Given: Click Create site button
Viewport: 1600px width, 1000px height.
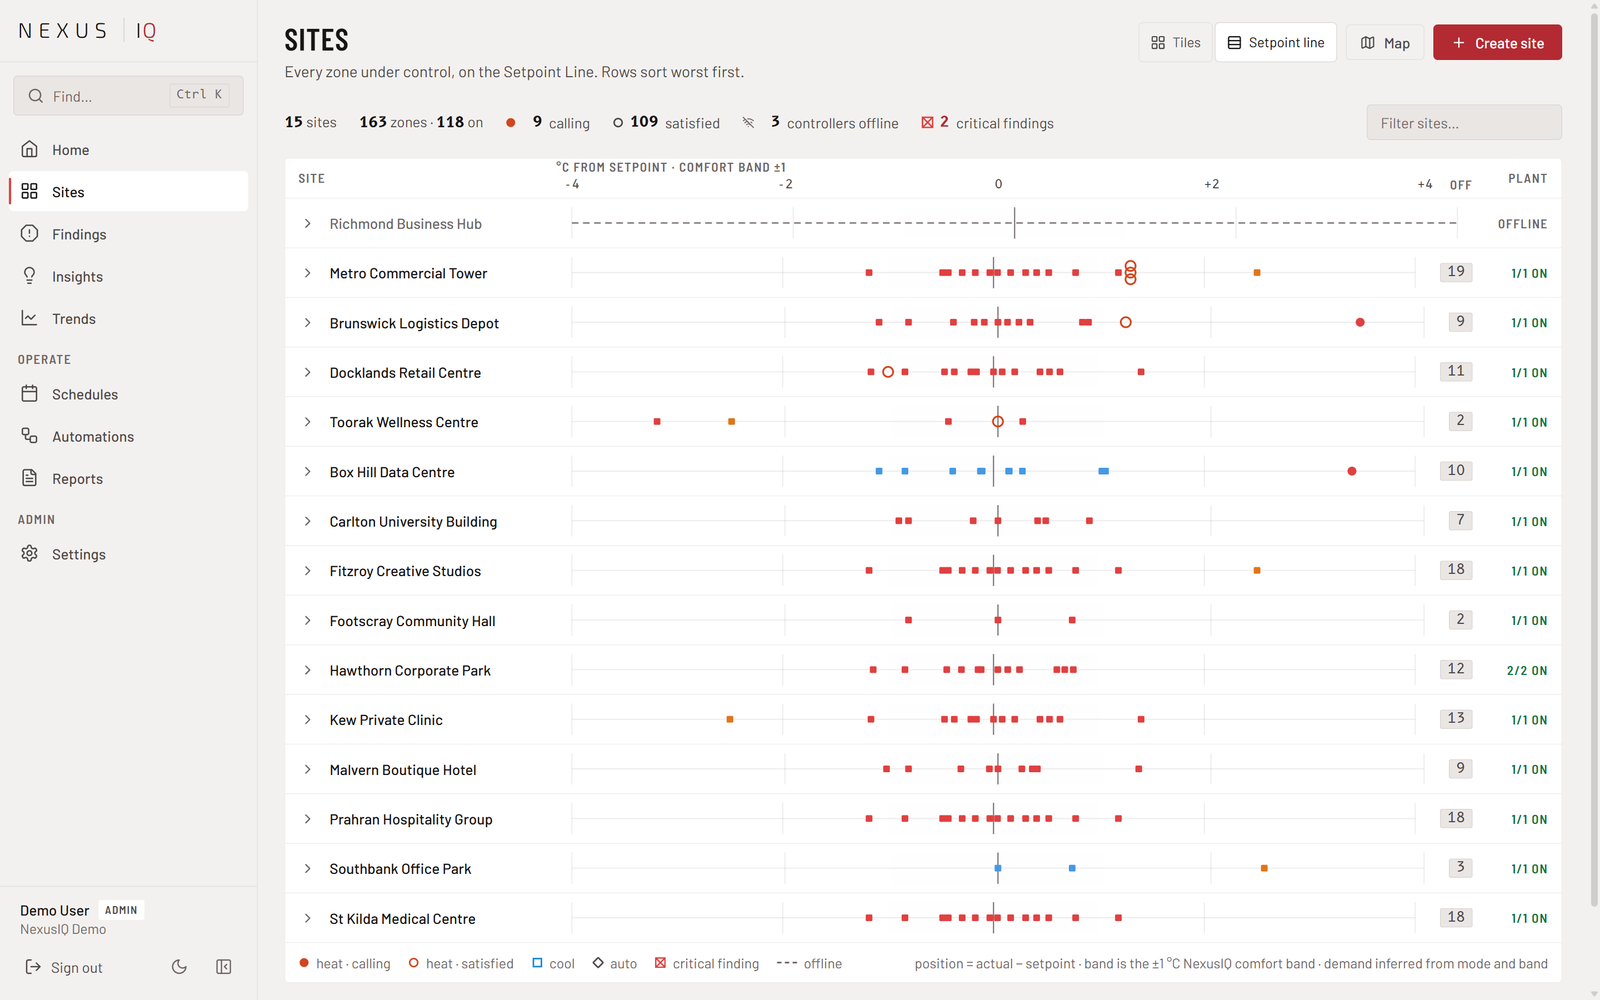Looking at the screenshot, I should pyautogui.click(x=1497, y=43).
